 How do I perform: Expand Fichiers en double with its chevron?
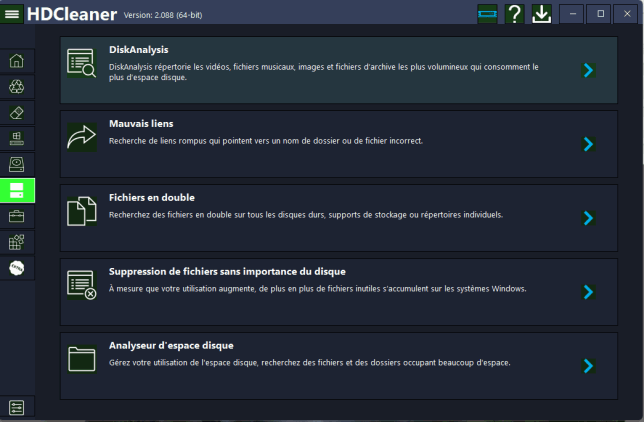pos(589,218)
